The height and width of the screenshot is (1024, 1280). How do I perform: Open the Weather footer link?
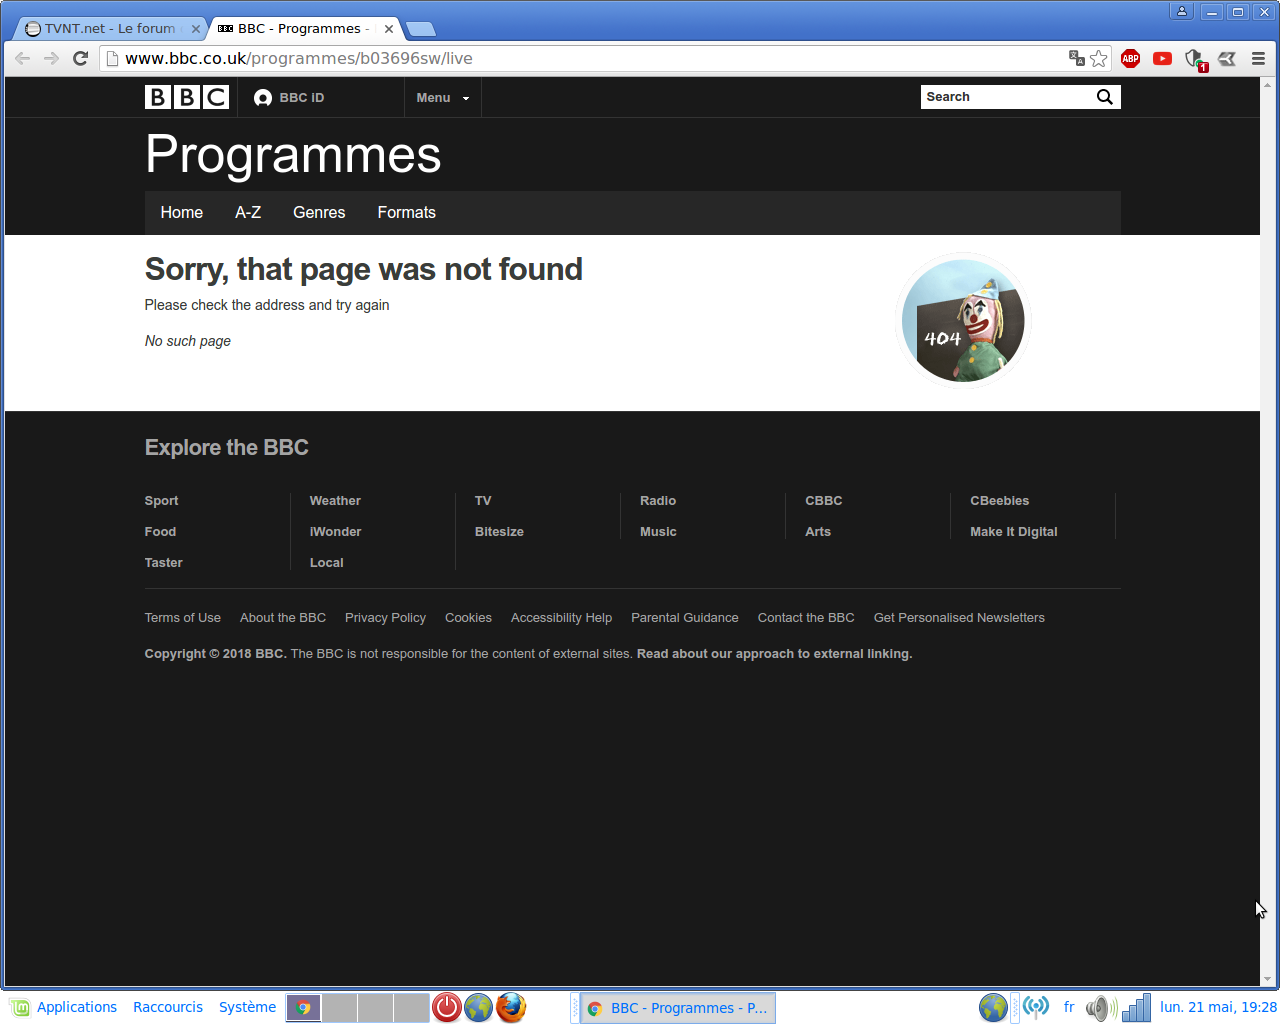coord(335,501)
